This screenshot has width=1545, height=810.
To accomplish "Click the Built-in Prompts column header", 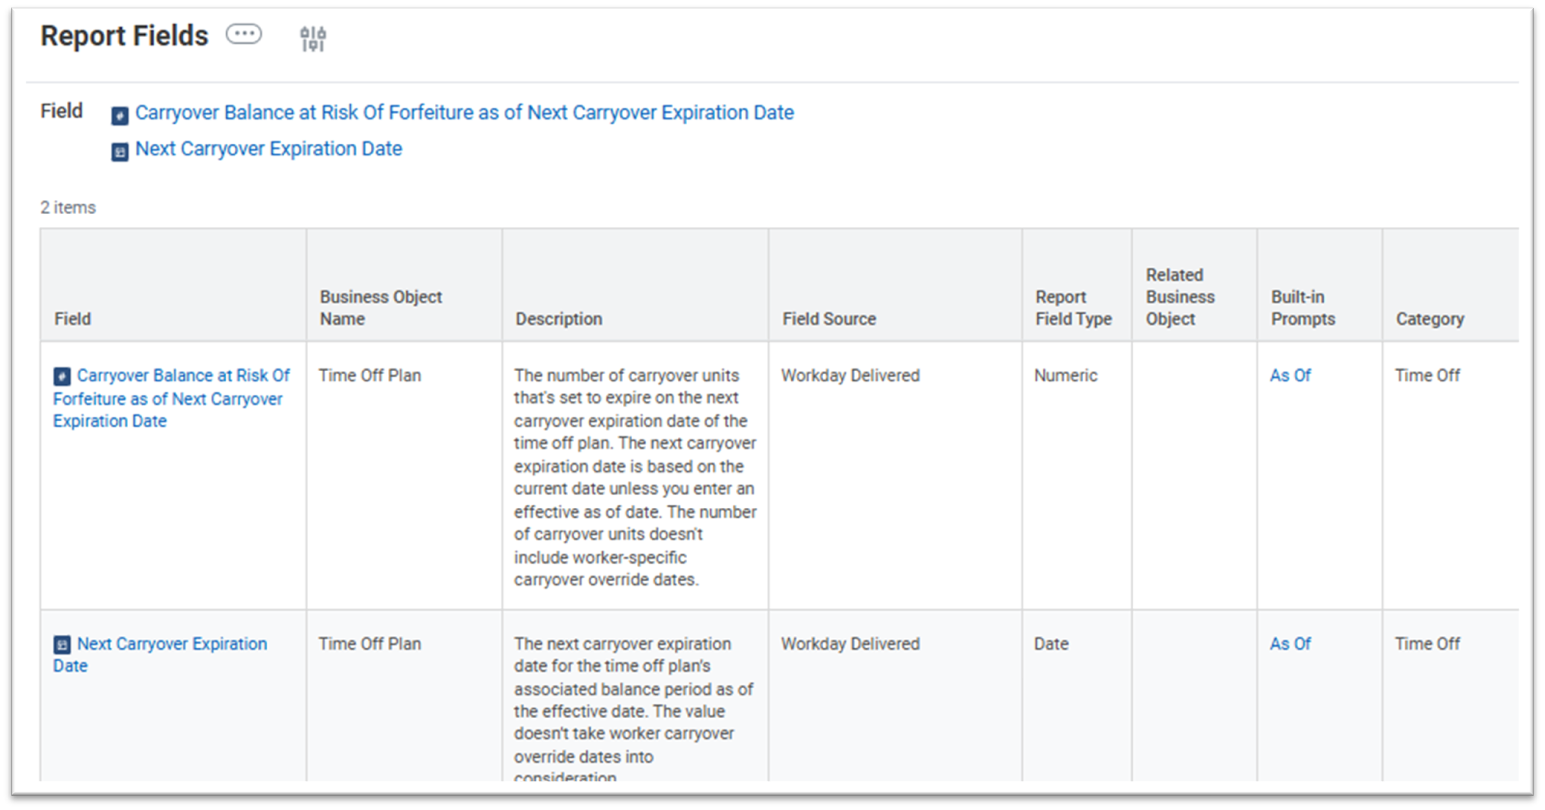I will [1302, 308].
